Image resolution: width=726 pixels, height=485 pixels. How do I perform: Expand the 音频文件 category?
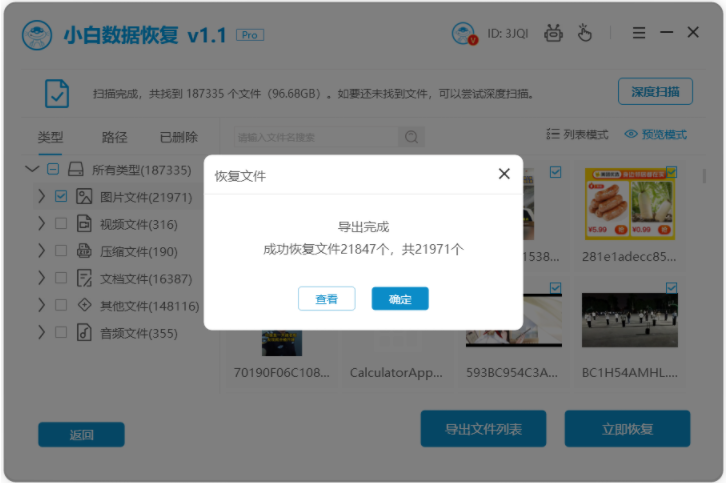coord(41,332)
